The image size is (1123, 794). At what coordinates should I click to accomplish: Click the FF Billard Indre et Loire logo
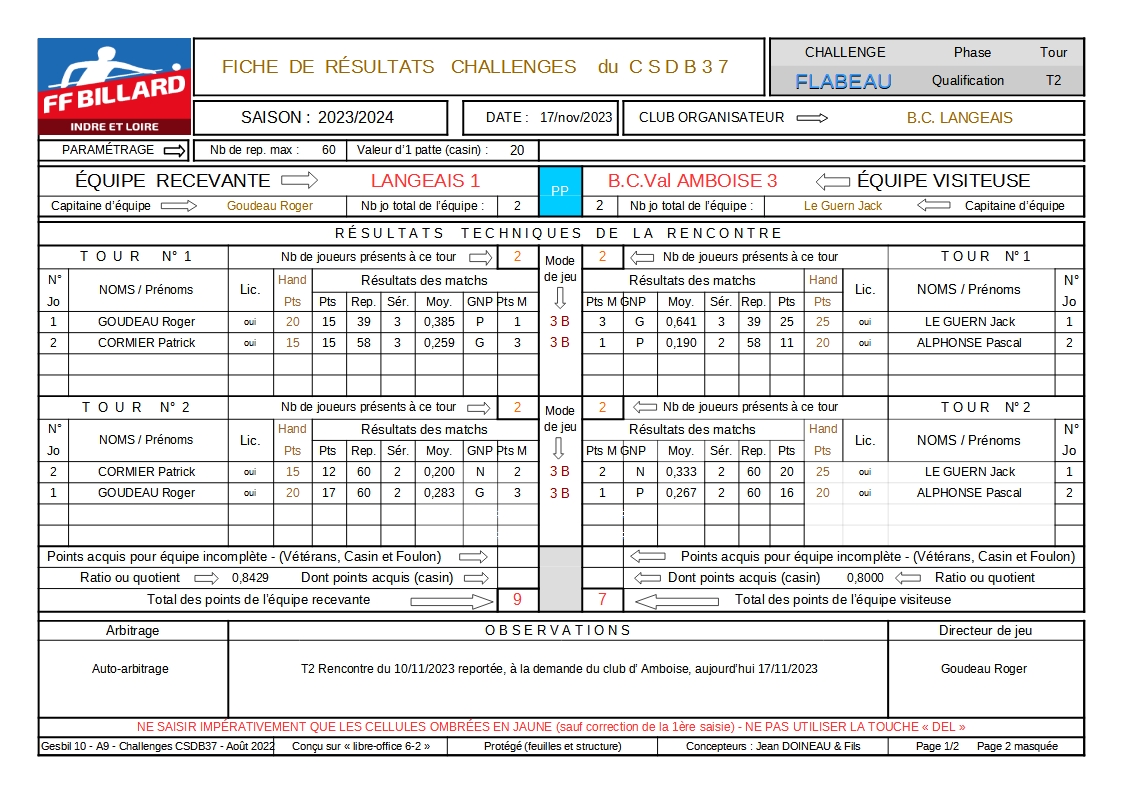pyautogui.click(x=115, y=87)
